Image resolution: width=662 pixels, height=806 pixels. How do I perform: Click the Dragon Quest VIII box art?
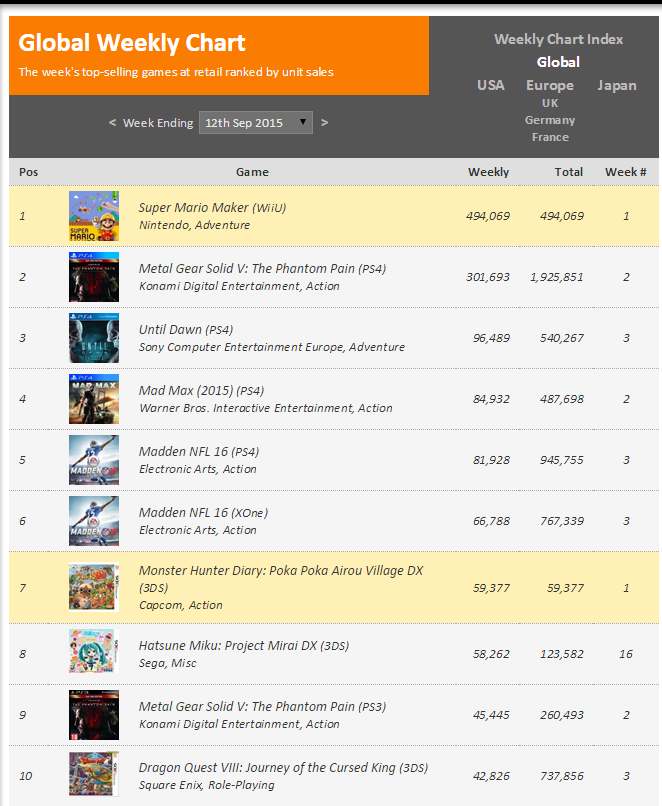[94, 774]
